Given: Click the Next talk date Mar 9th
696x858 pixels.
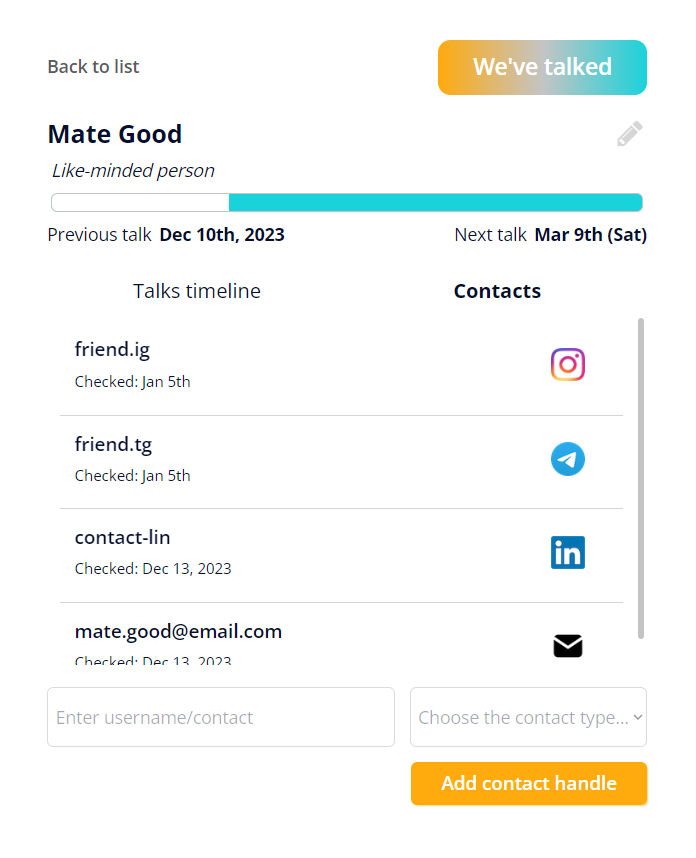Looking at the screenshot, I should click(x=590, y=235).
